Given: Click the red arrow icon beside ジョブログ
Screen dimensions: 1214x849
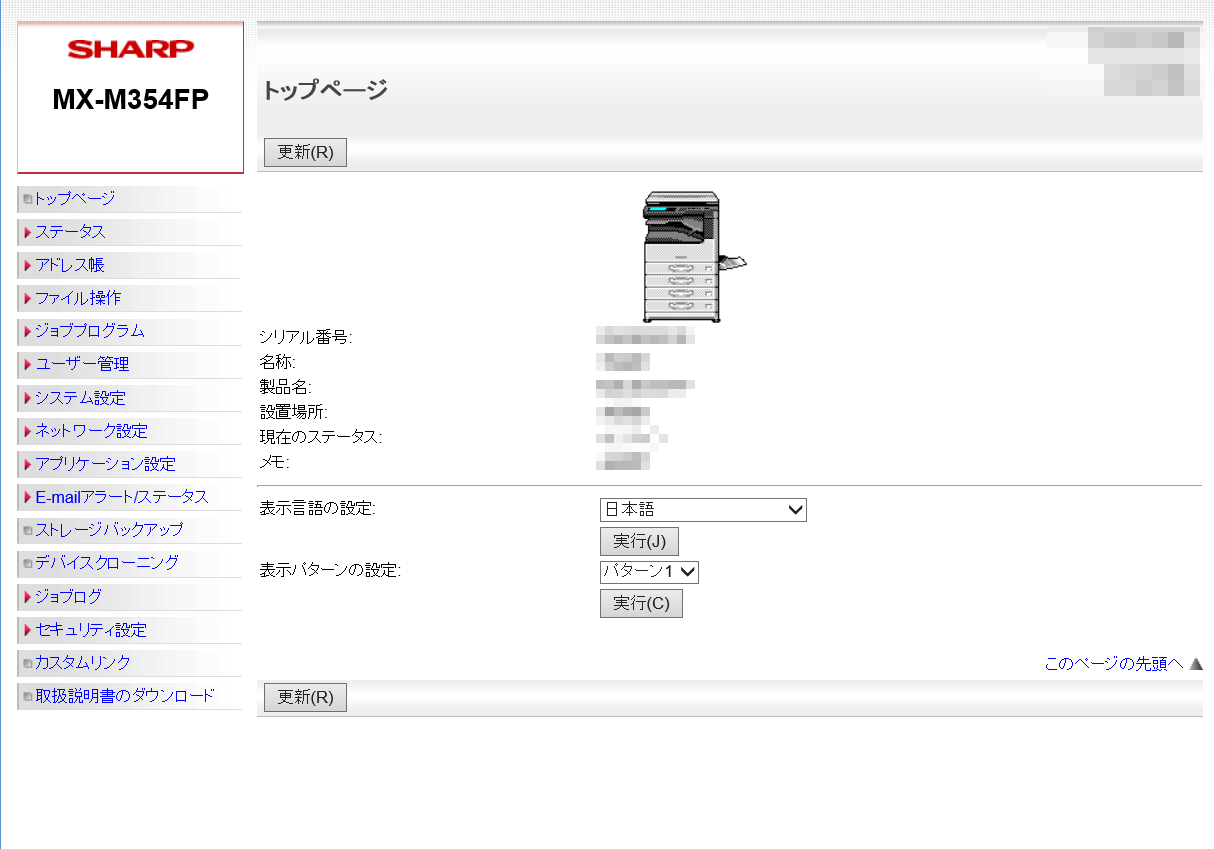Looking at the screenshot, I should point(28,597).
